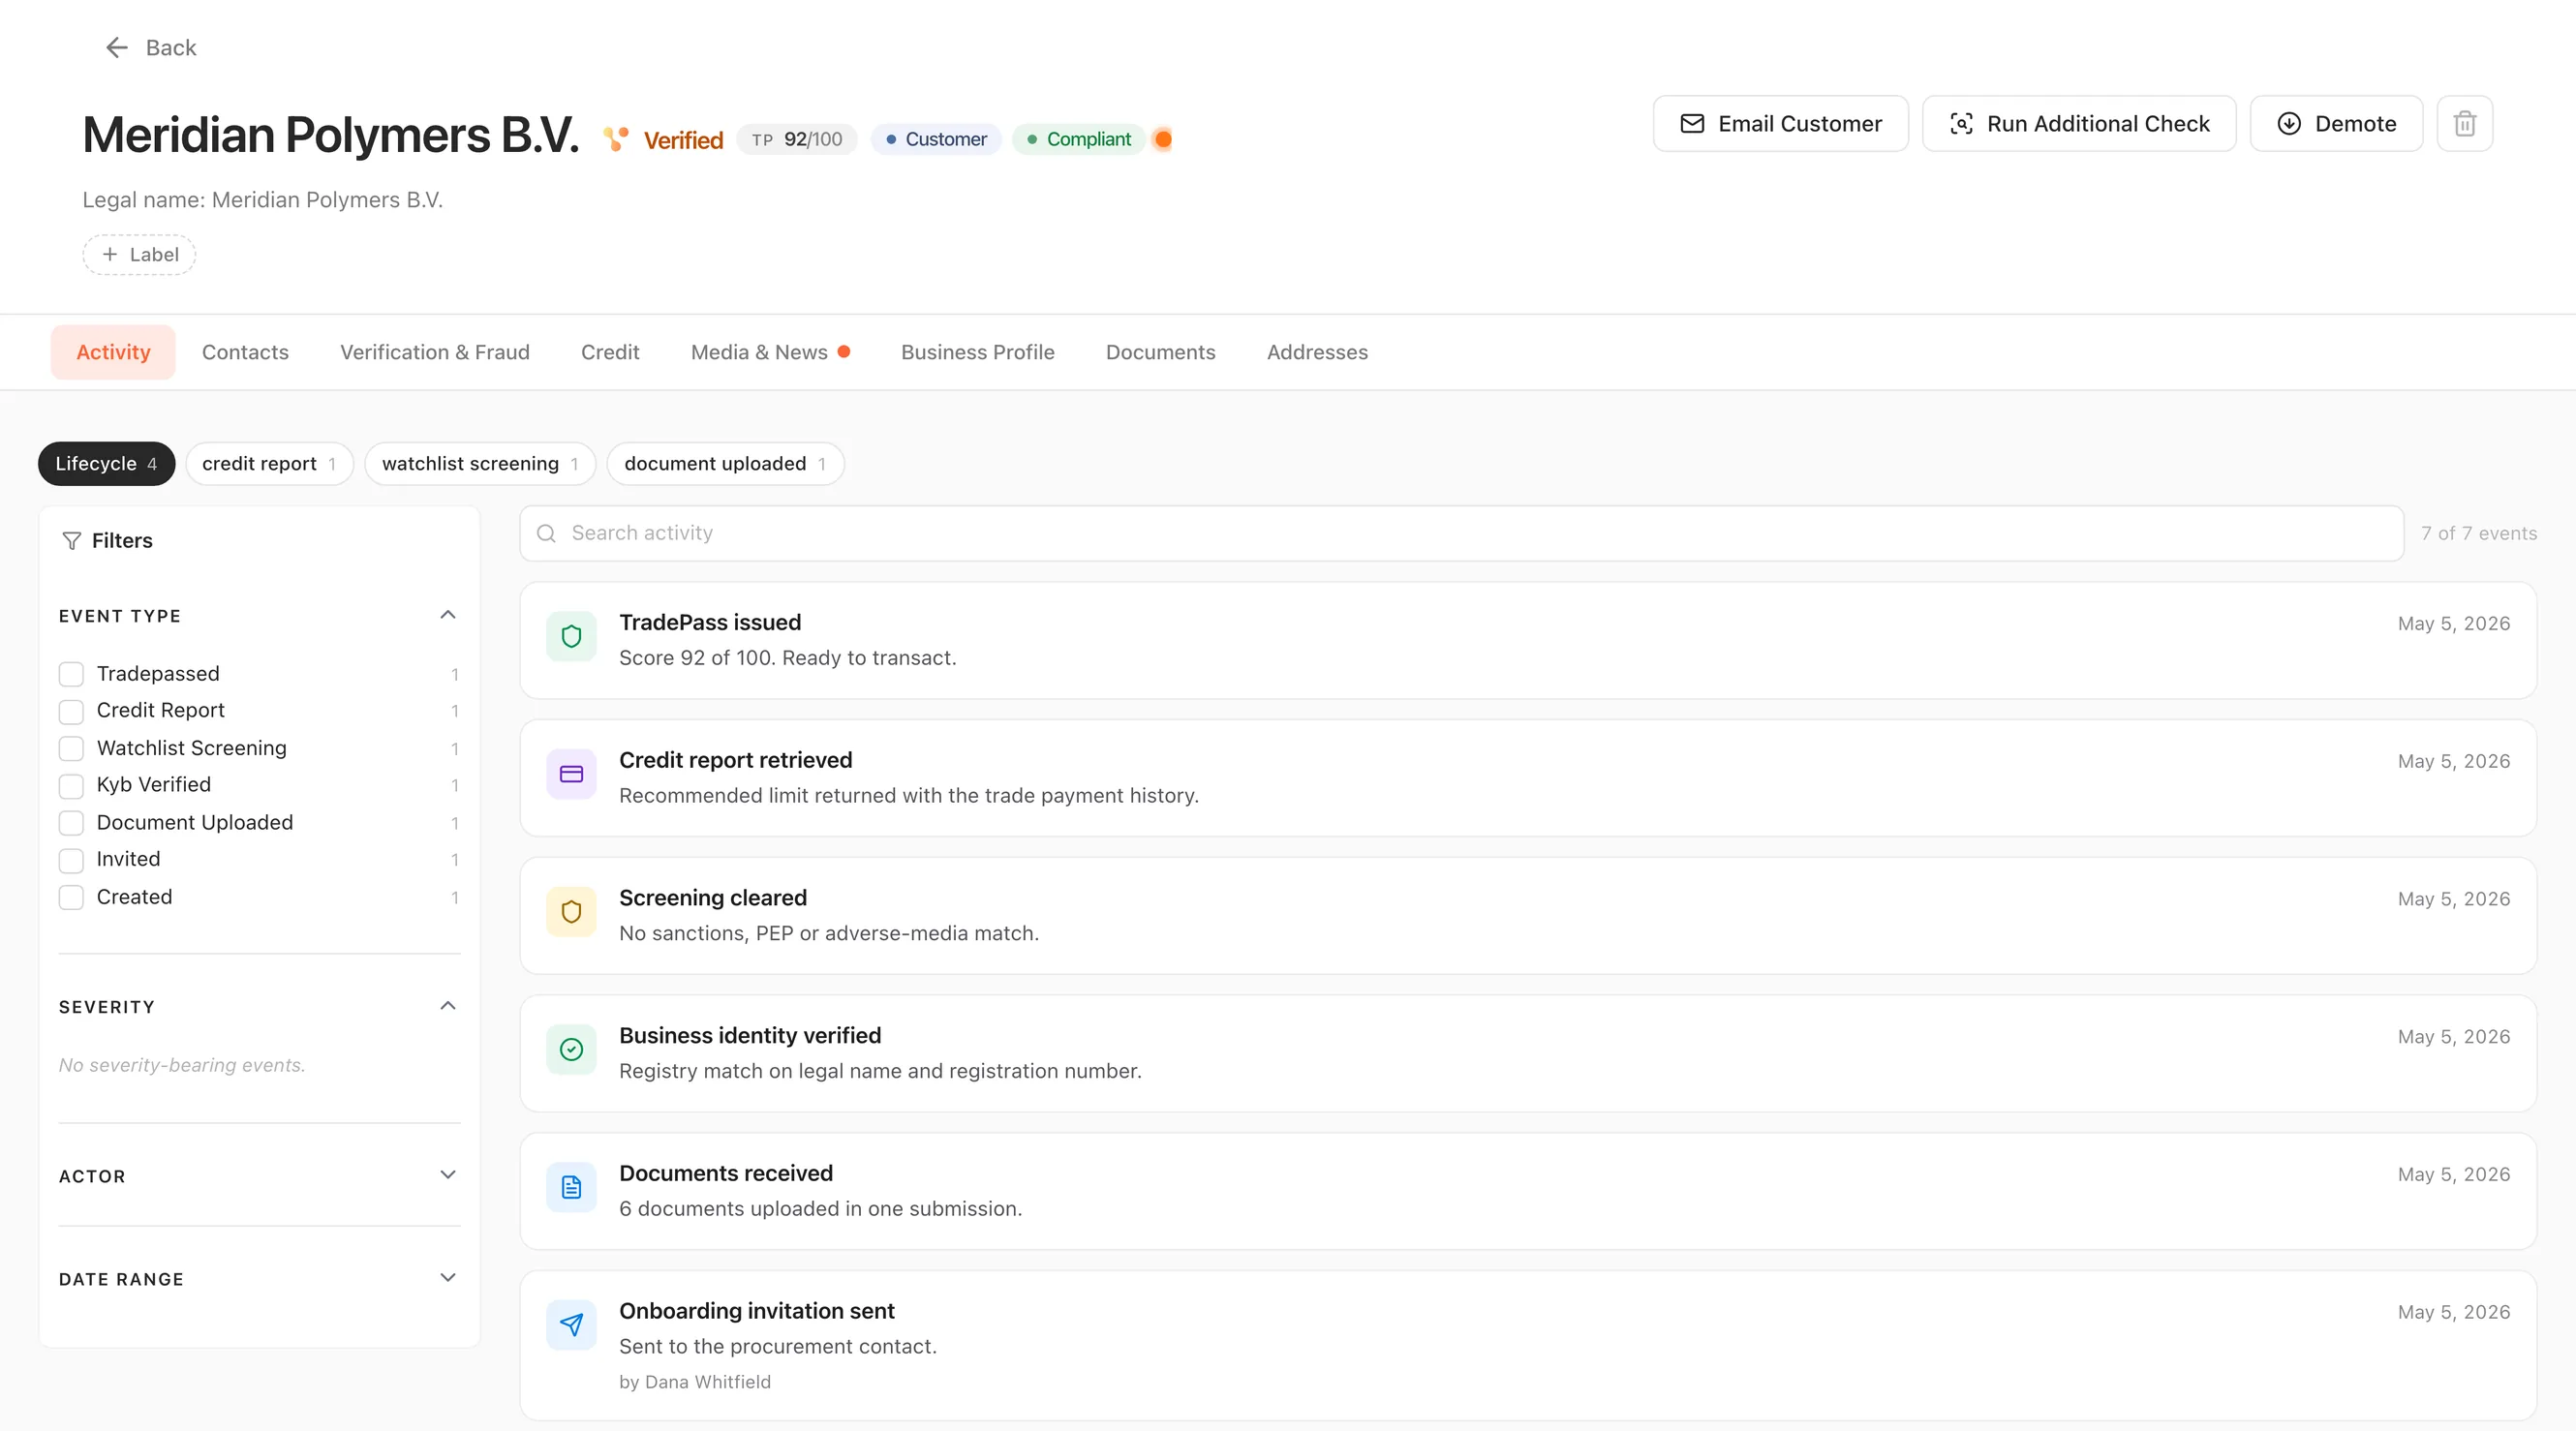The image size is (2576, 1431).
Task: Go Back to the previous page
Action: [151, 48]
